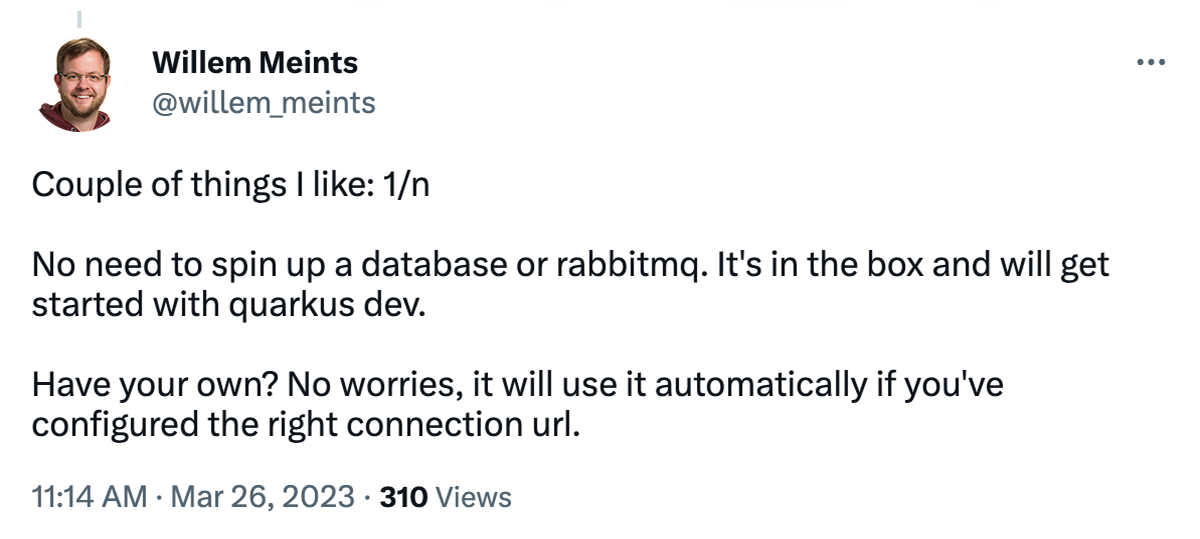1200x539 pixels.
Task: Open the Willem Meints display name
Action: [x=255, y=63]
